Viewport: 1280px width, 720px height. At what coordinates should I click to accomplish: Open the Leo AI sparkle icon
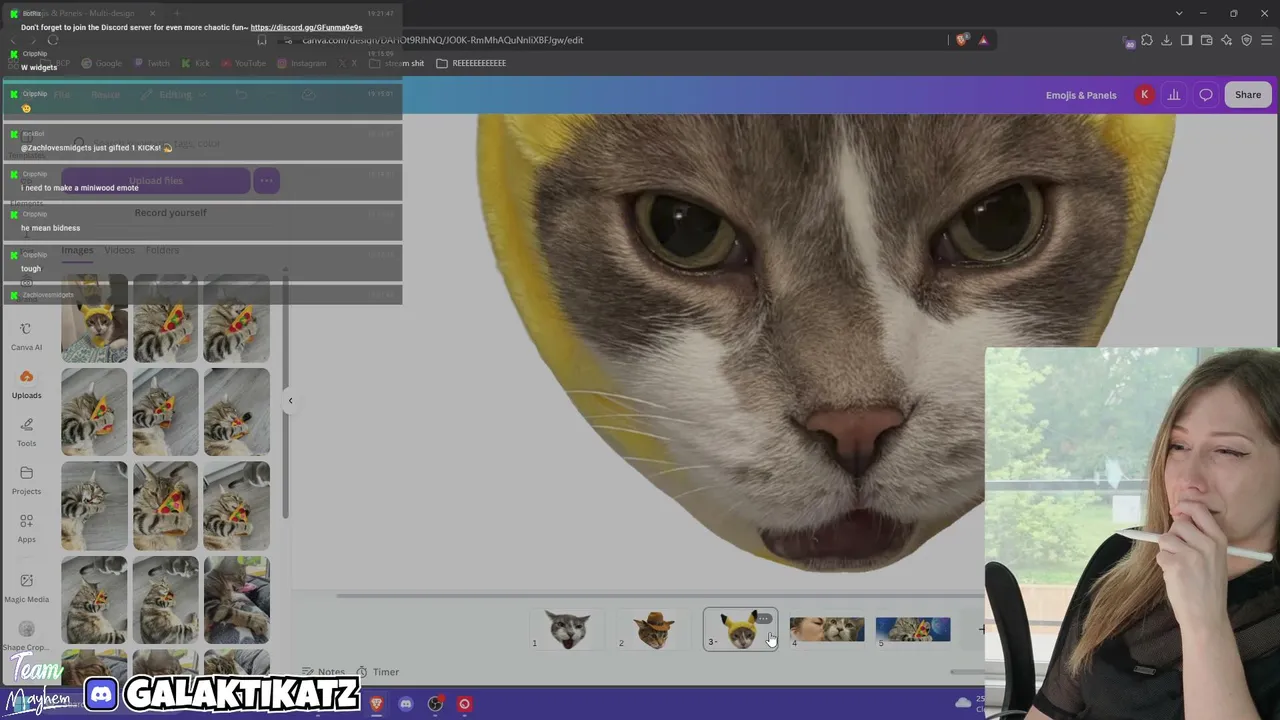pyautogui.click(x=1227, y=40)
